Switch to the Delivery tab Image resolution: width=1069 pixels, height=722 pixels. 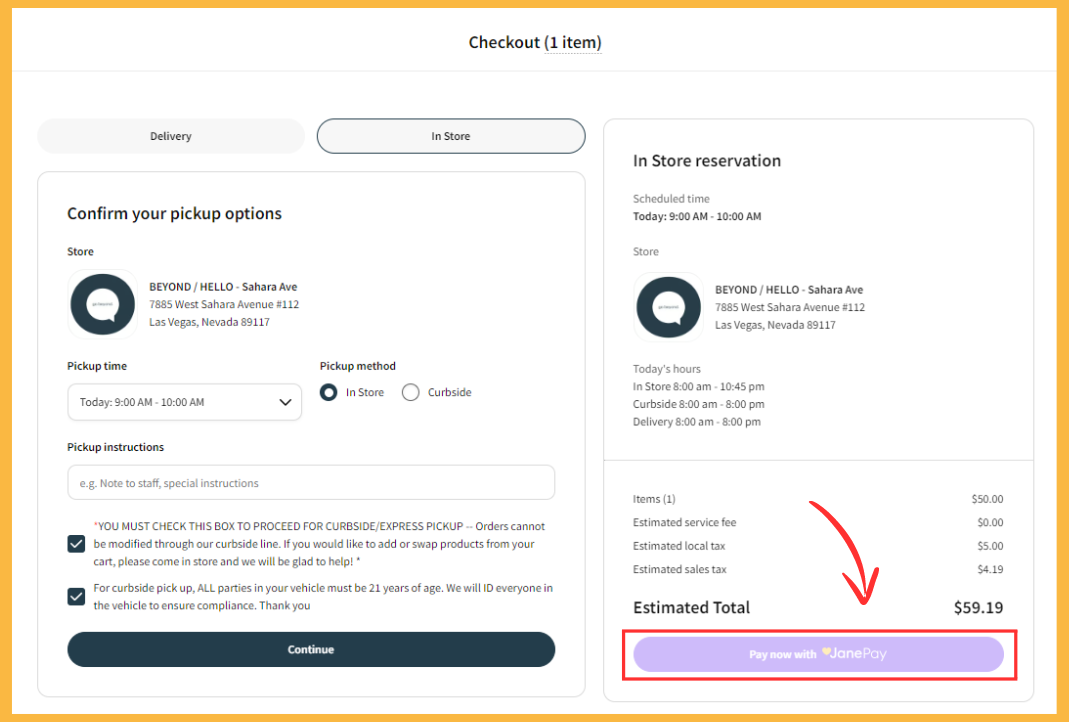[171, 136]
